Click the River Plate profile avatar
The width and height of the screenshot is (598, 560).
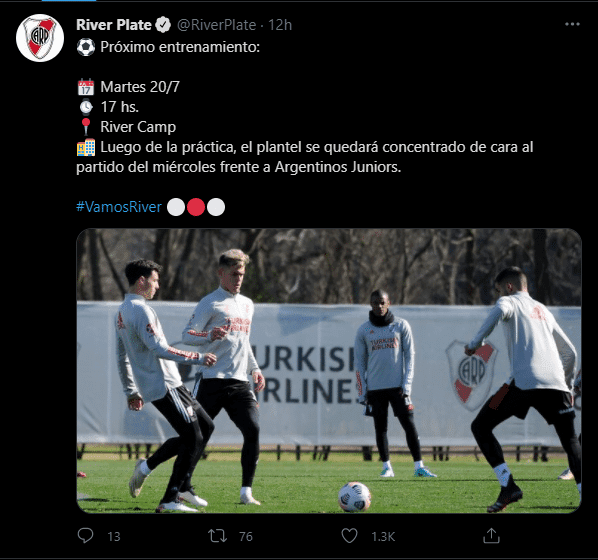pos(40,38)
